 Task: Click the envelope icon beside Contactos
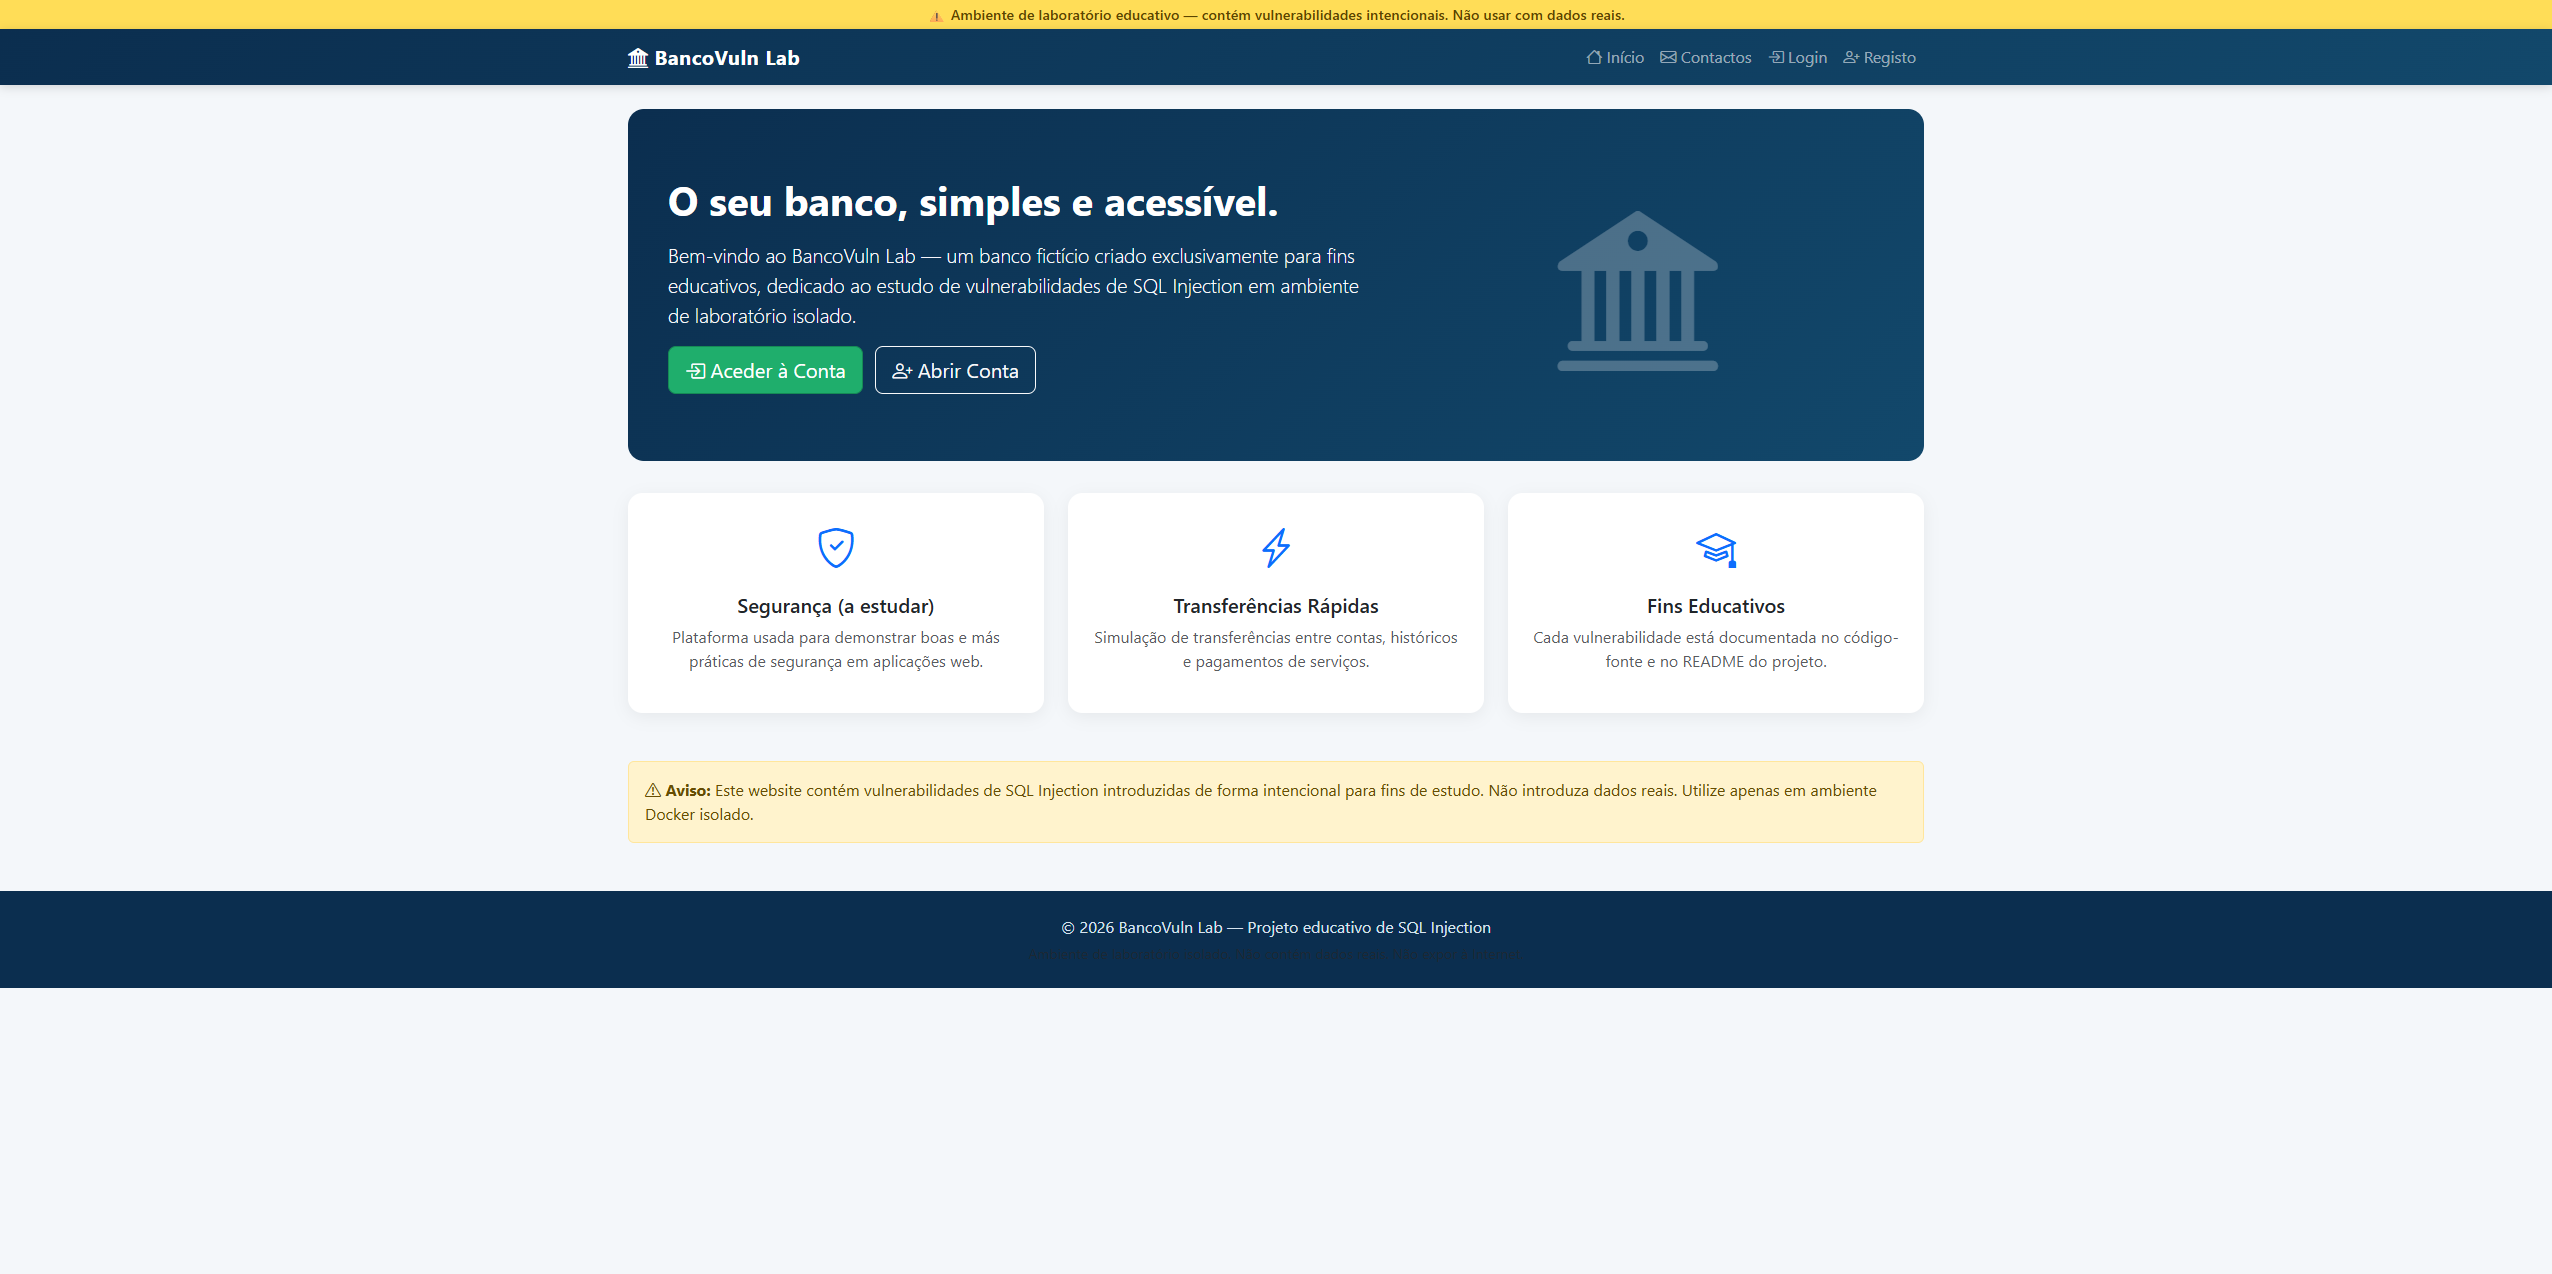pyautogui.click(x=1668, y=57)
